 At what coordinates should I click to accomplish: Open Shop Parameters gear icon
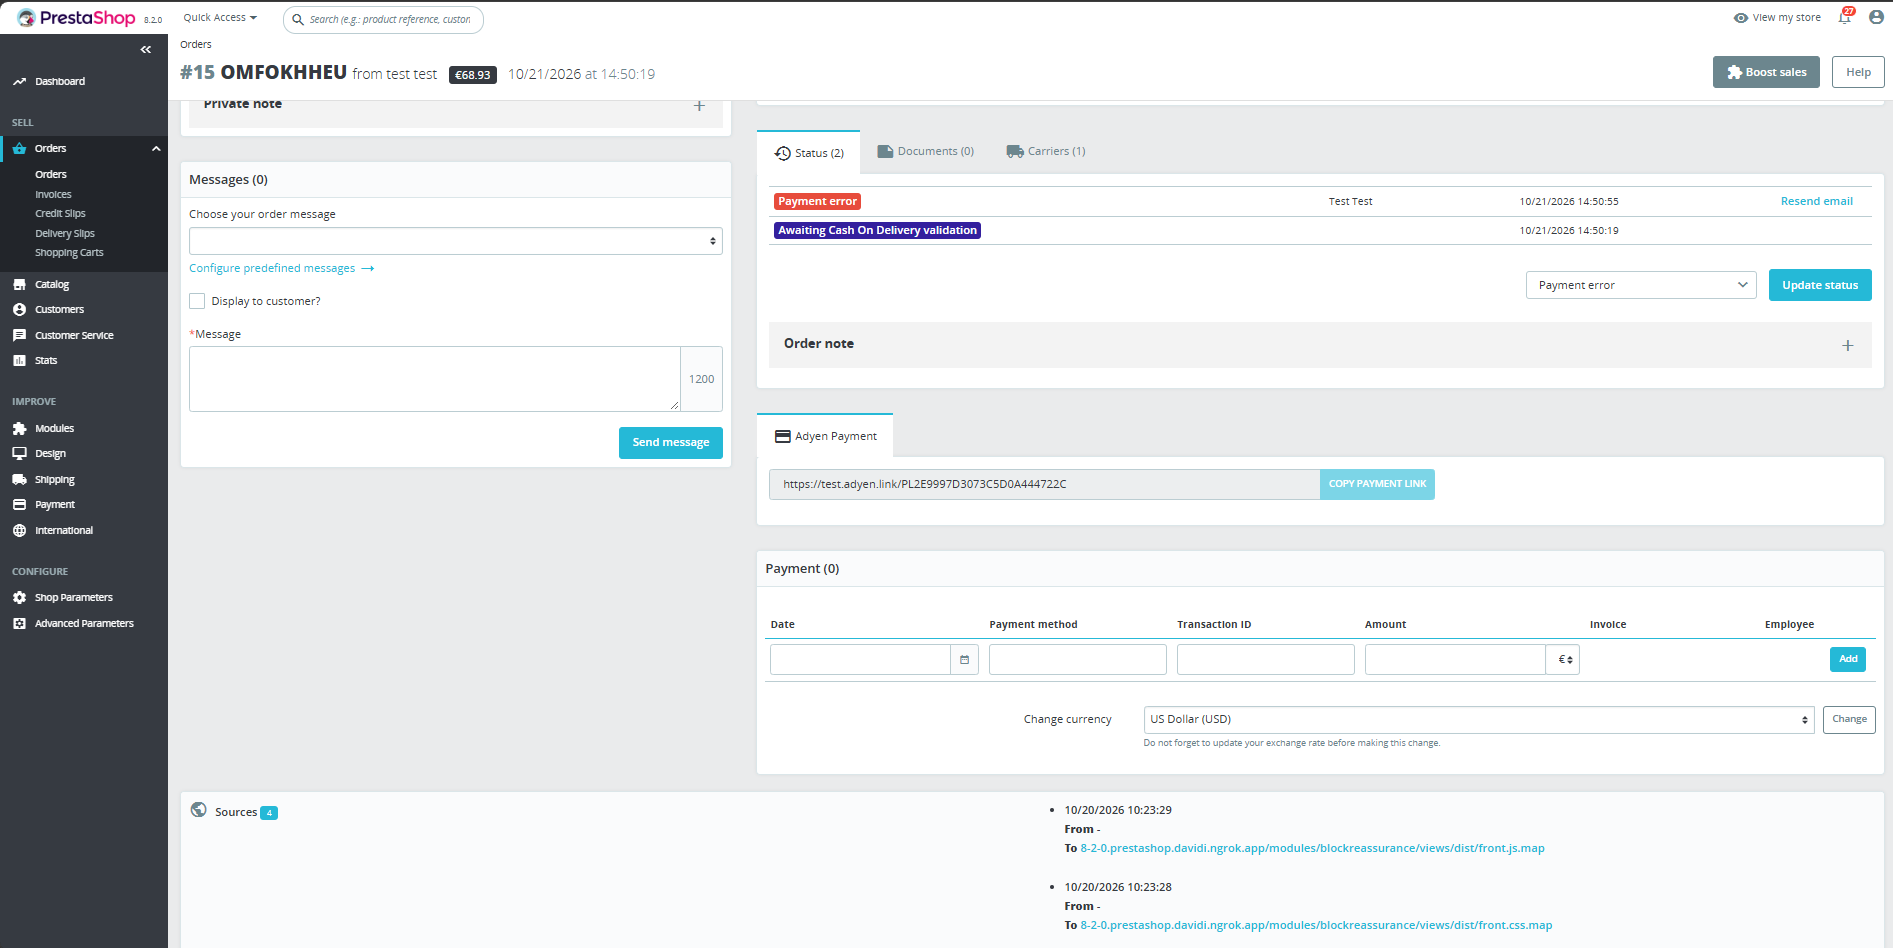point(19,598)
